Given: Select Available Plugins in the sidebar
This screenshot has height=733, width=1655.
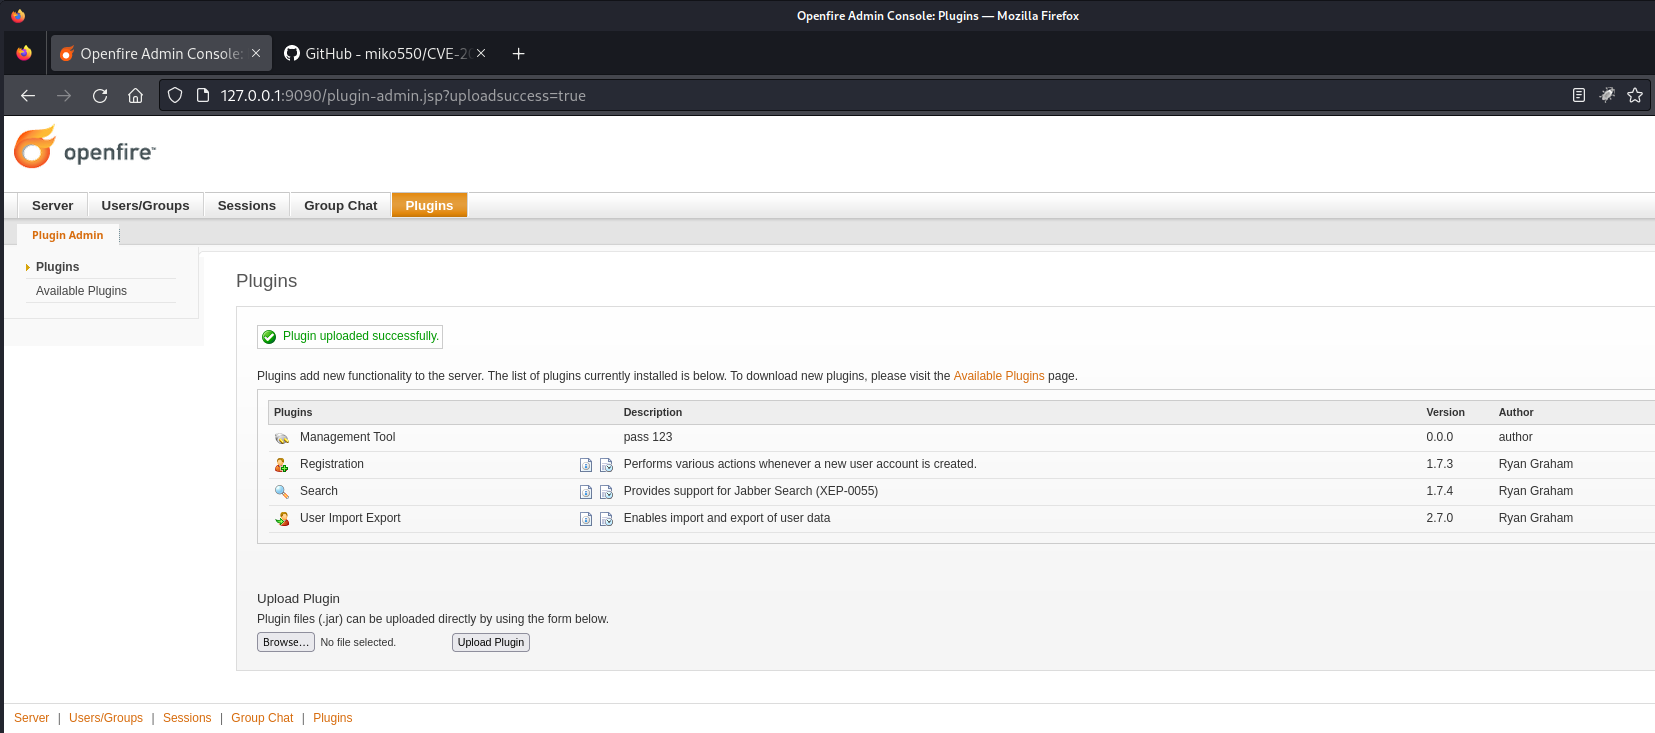Looking at the screenshot, I should (x=81, y=291).
